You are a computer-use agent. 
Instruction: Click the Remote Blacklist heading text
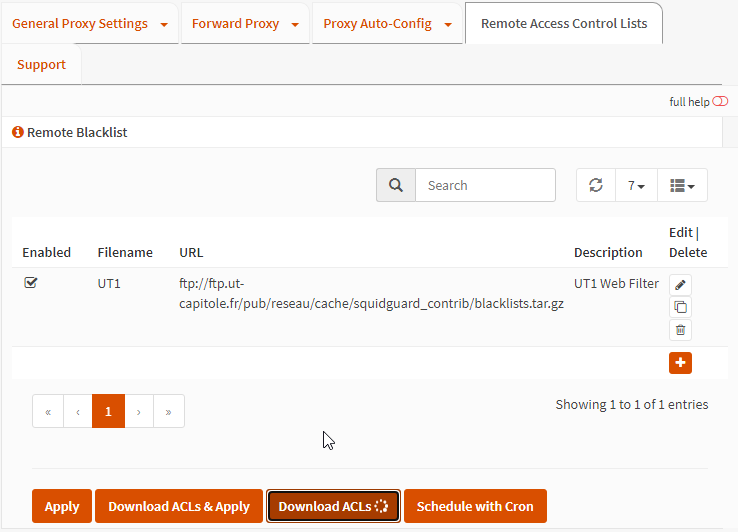(77, 132)
